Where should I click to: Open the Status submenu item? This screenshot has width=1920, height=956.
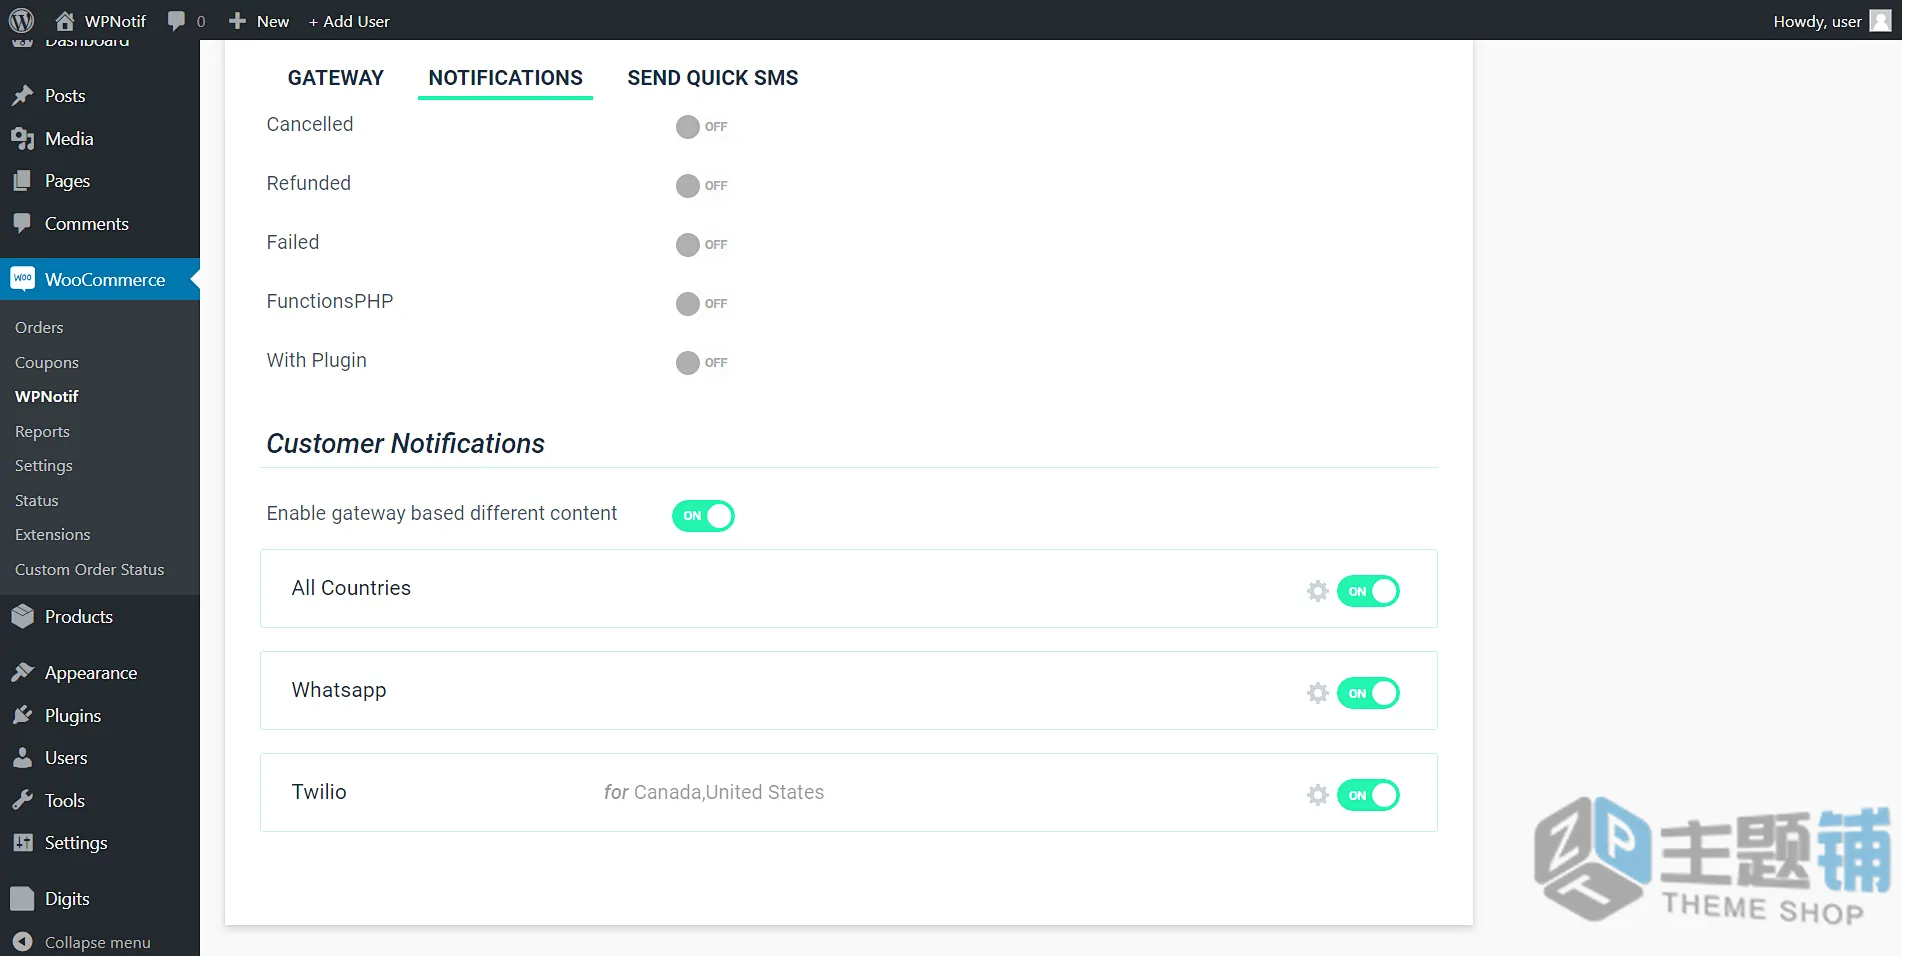pos(37,500)
